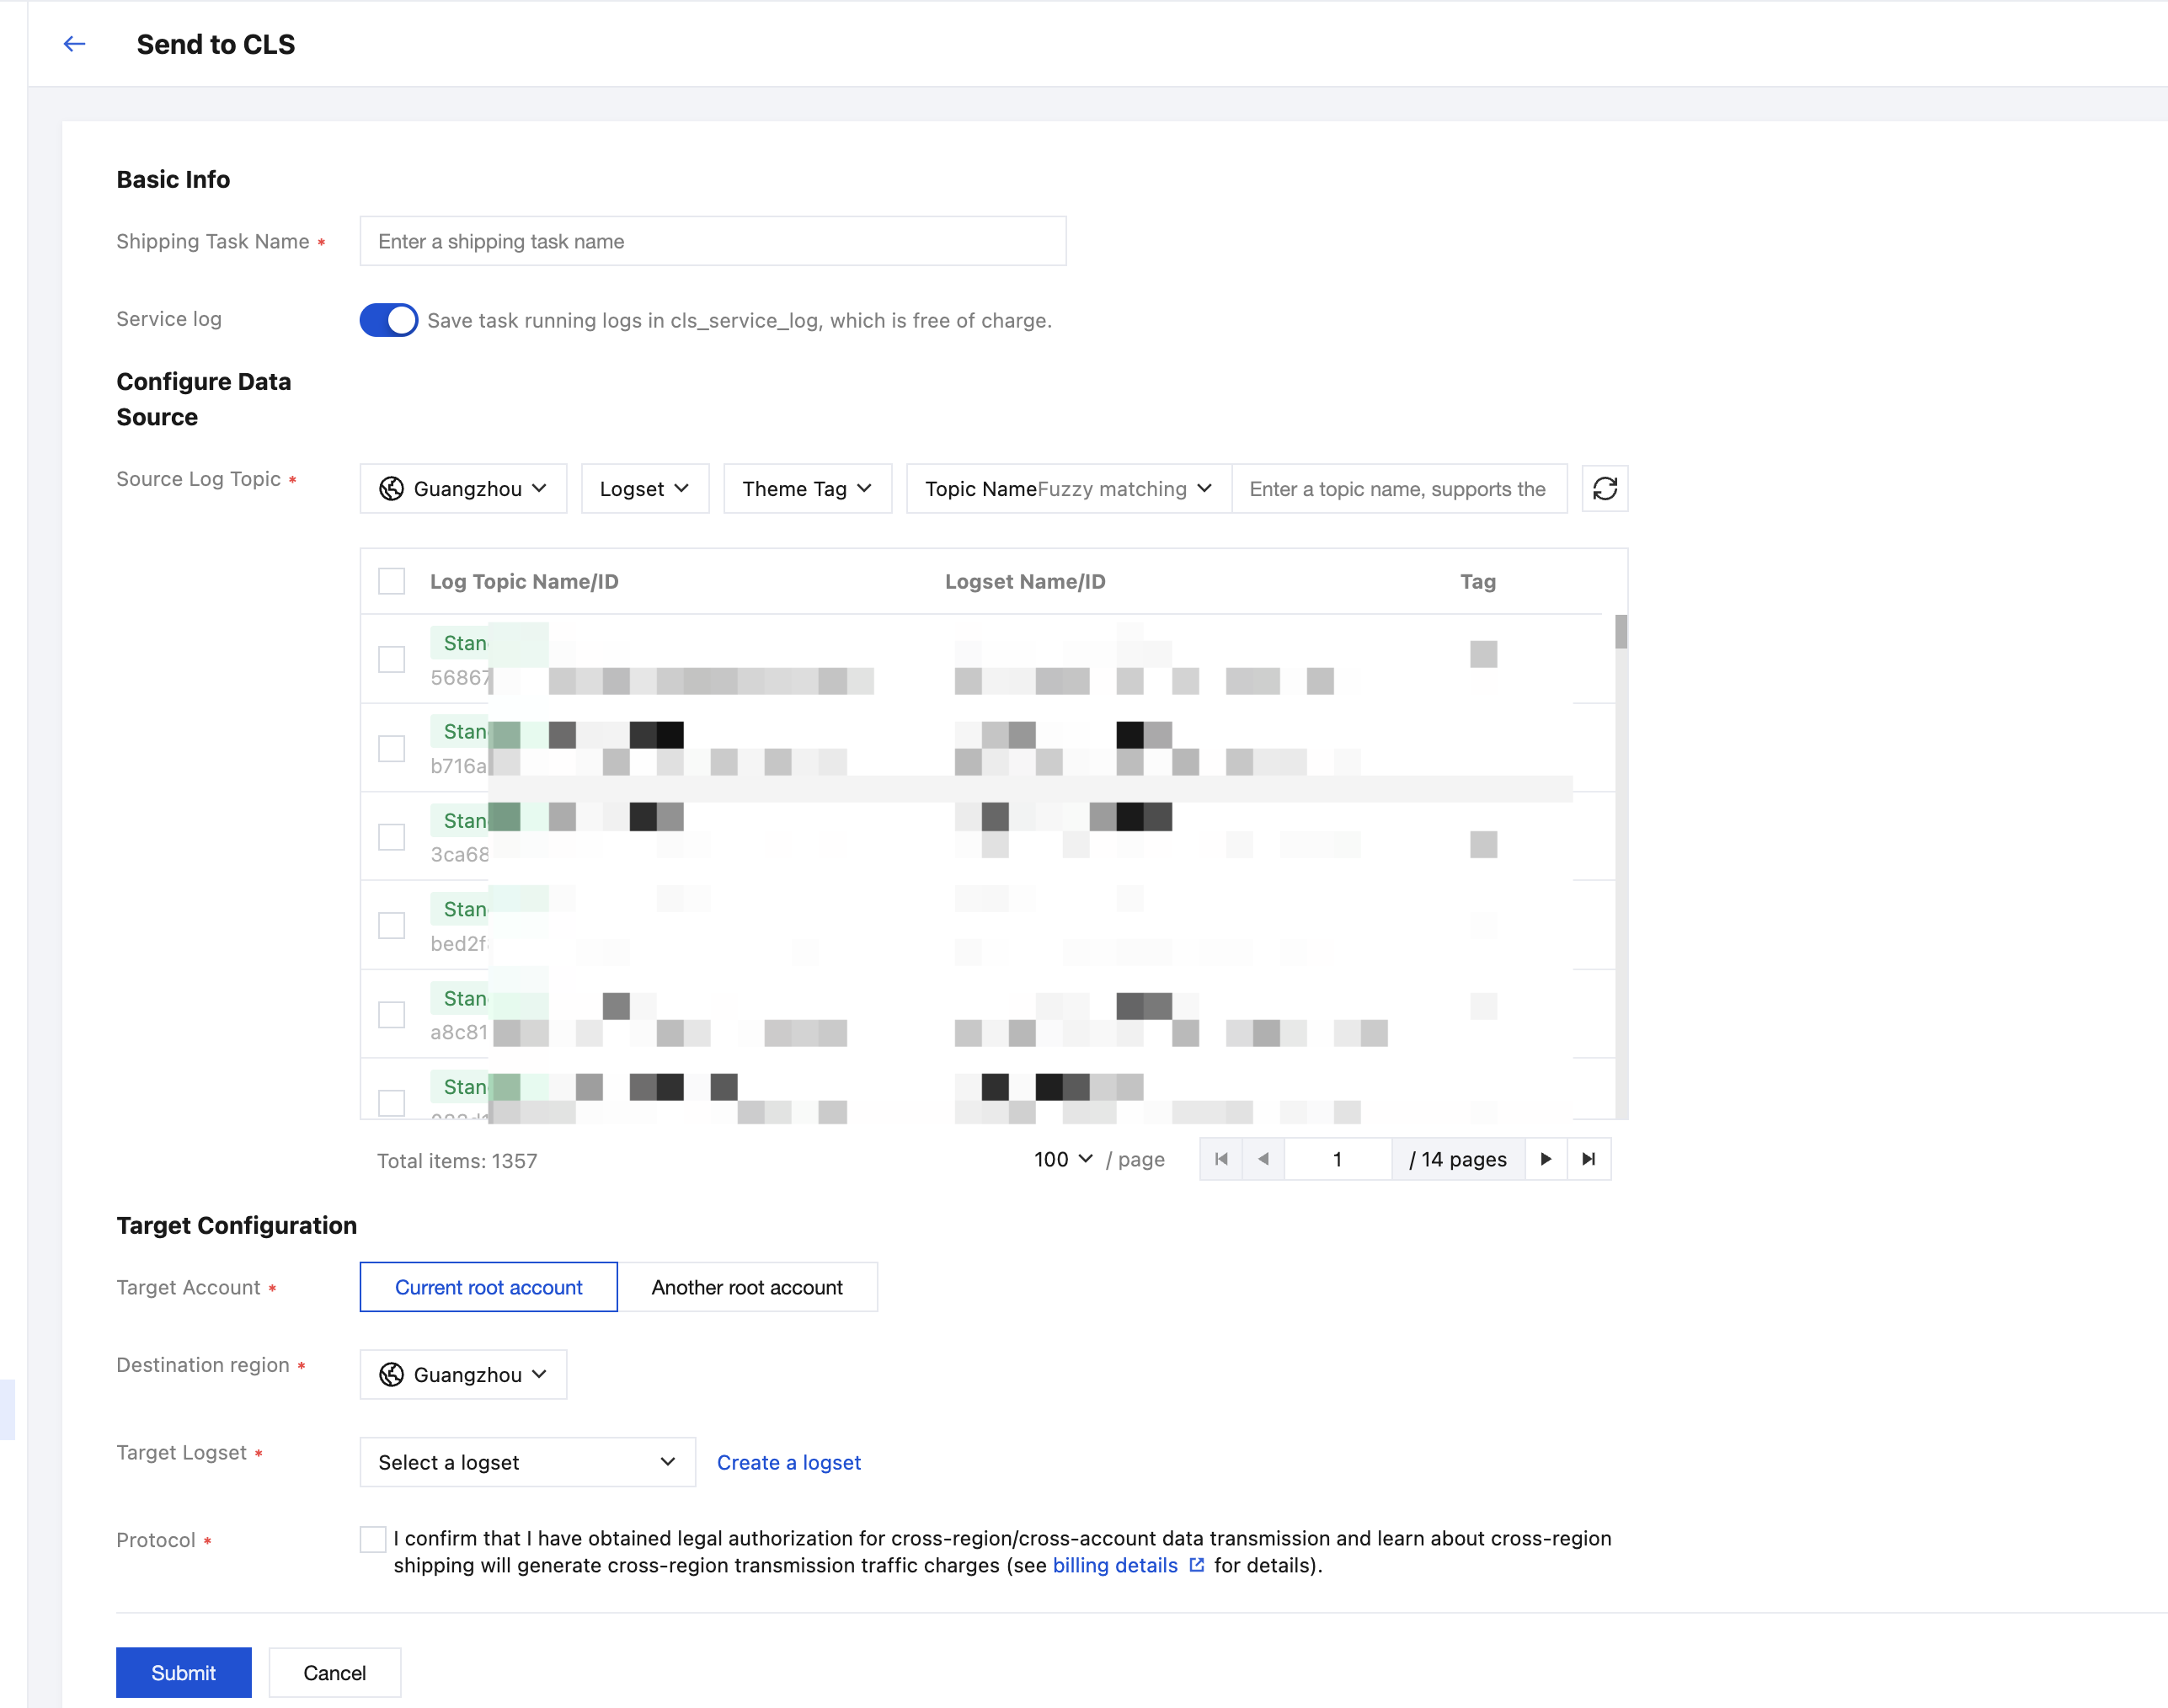Jump to the first page of topics
Viewport: 2168px width, 1708px height.
tap(1221, 1159)
